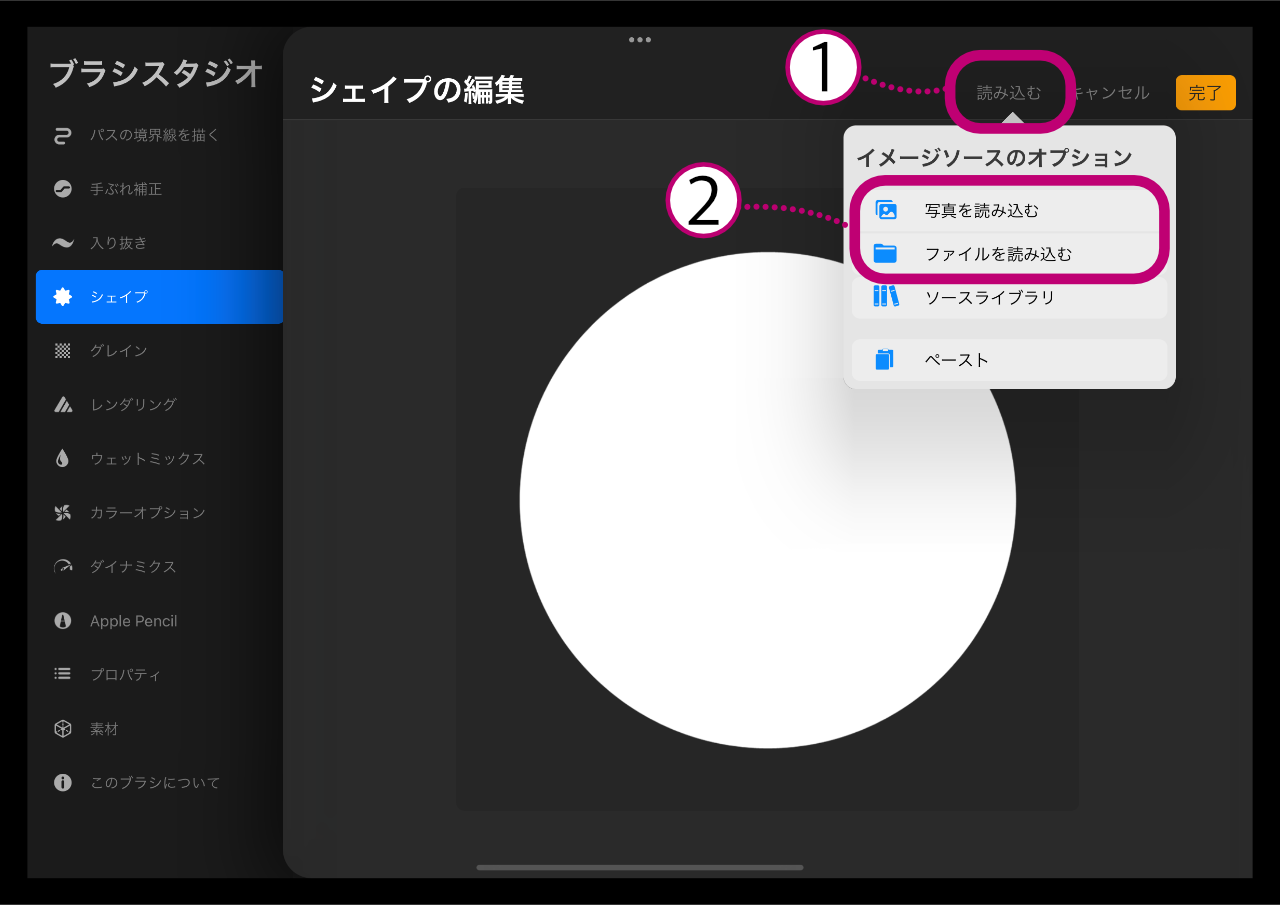Open ソースライブラリ from the menu
The image size is (1280, 905).
(x=1009, y=297)
